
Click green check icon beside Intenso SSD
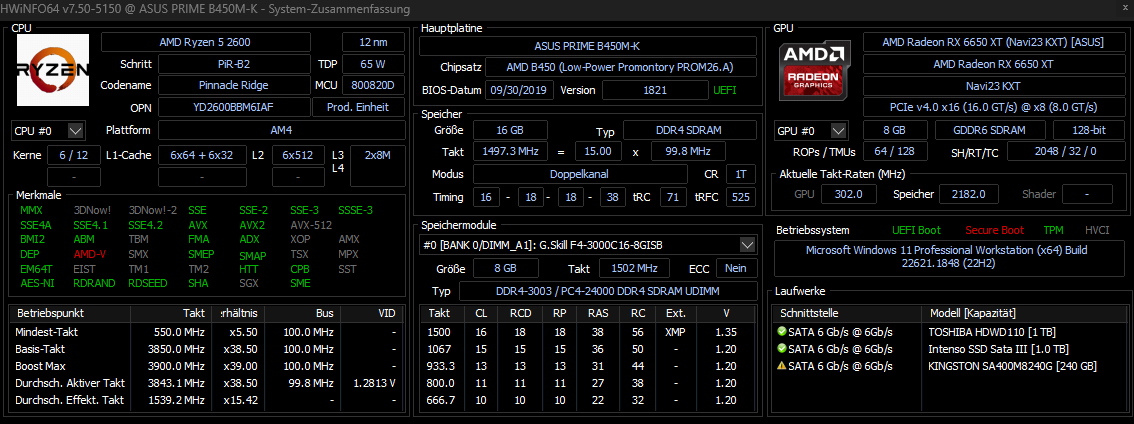point(780,349)
